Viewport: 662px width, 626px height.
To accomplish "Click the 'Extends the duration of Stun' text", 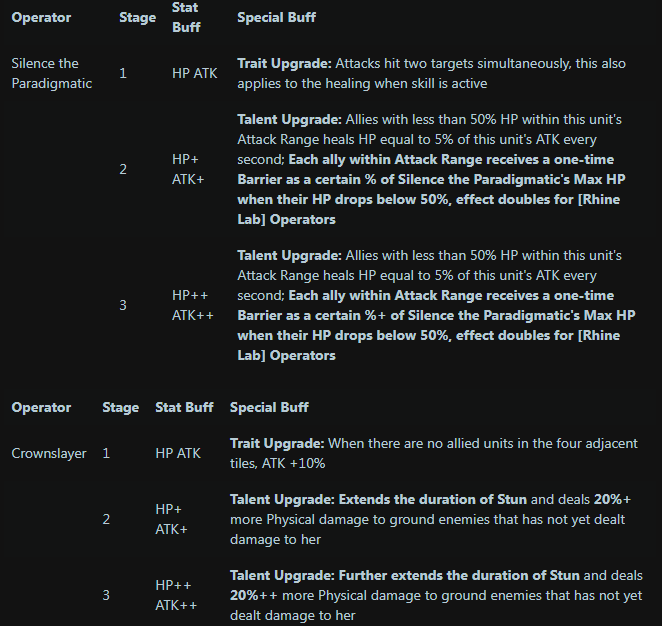I will 432,499.
